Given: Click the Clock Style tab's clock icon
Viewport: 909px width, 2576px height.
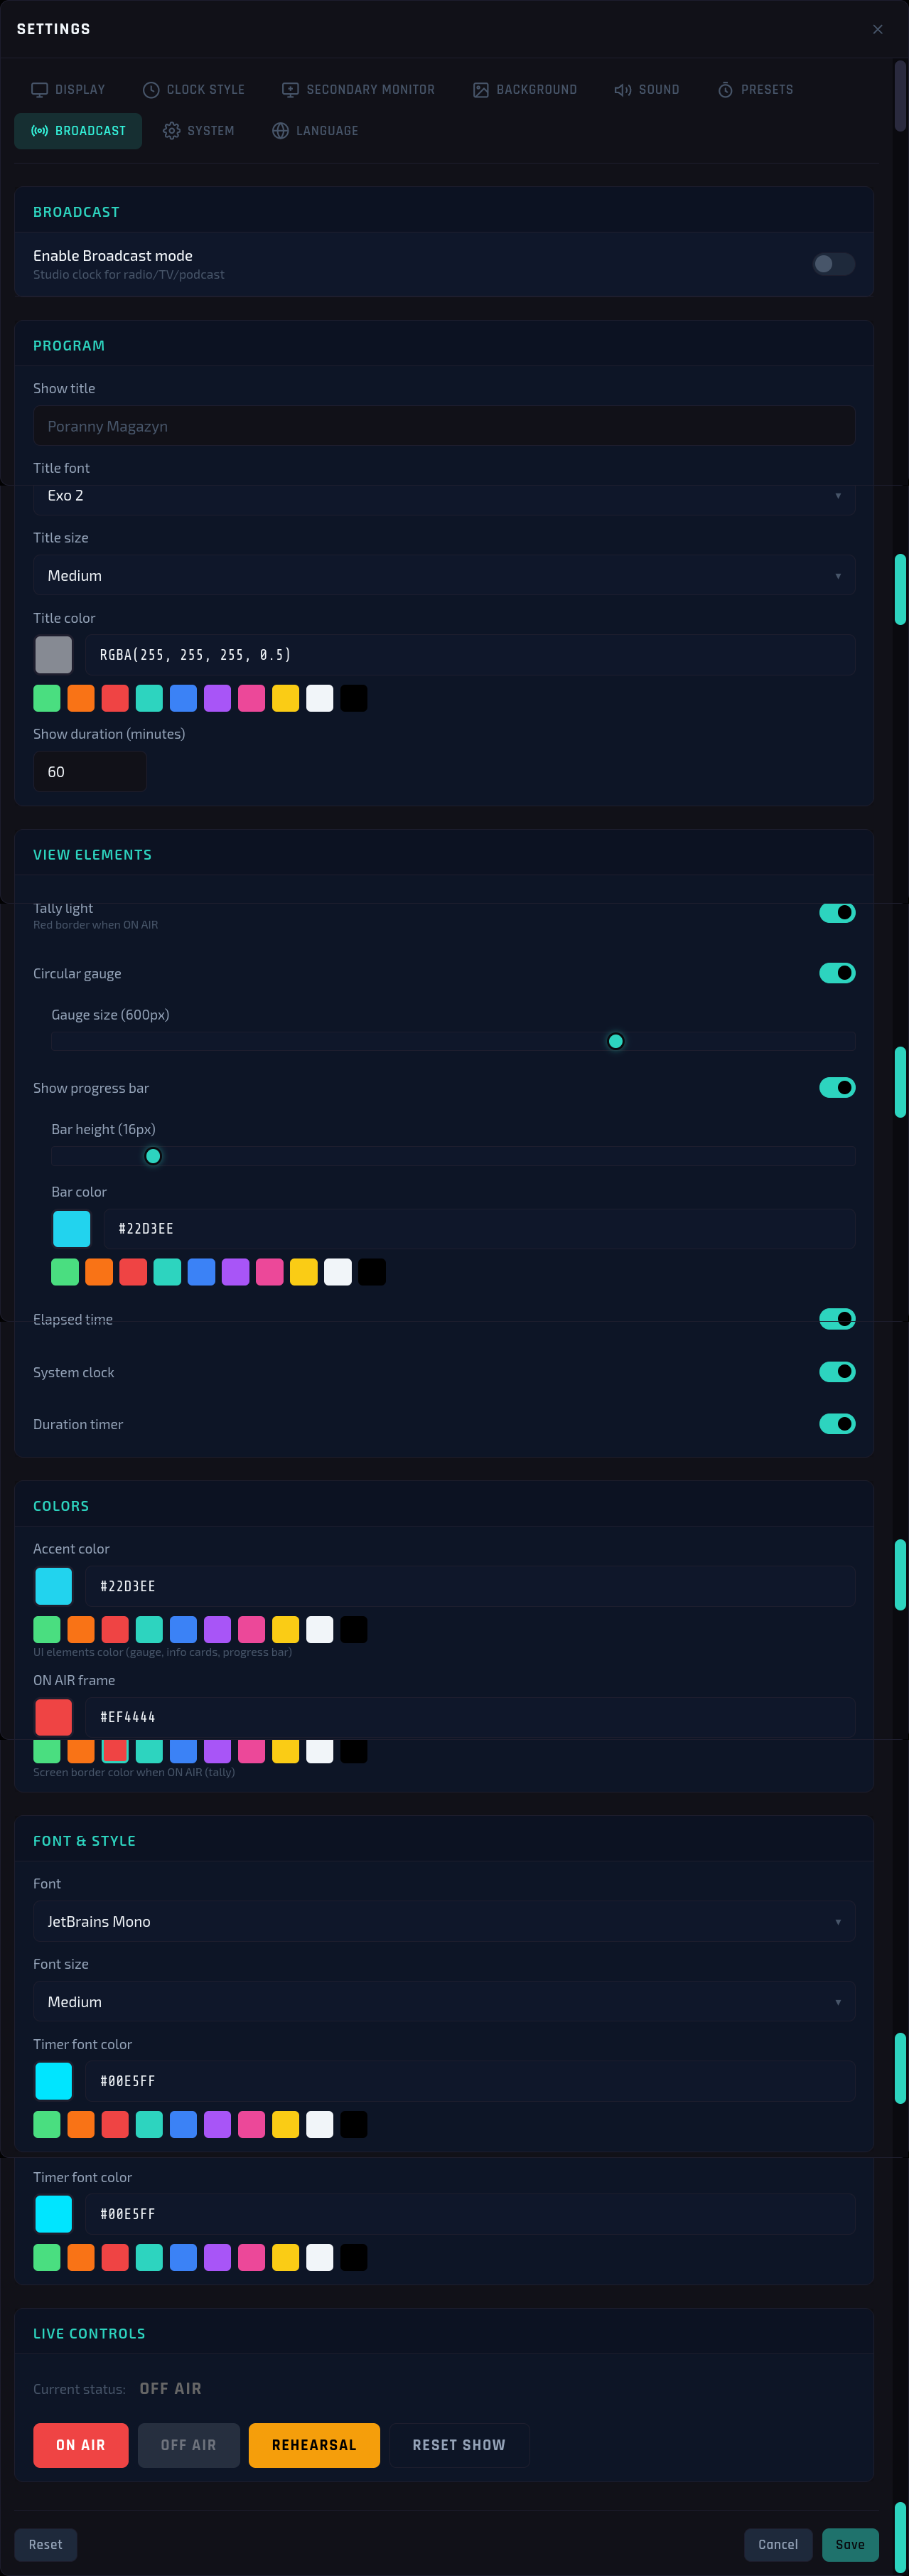Looking at the screenshot, I should [151, 90].
